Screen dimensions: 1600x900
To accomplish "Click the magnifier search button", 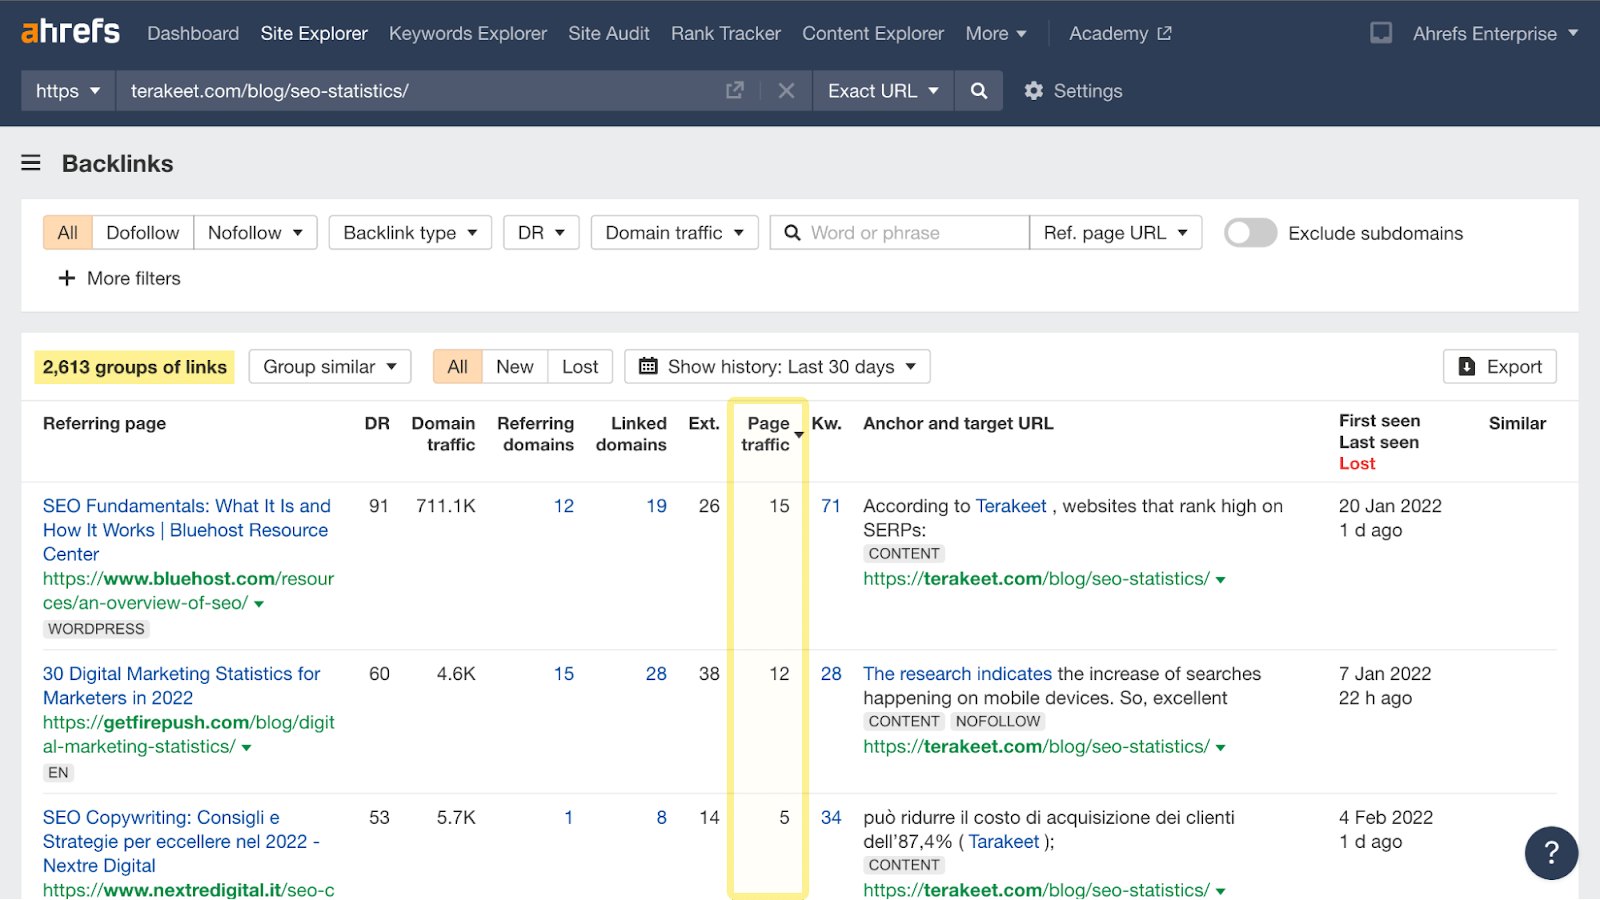I will pyautogui.click(x=979, y=91).
